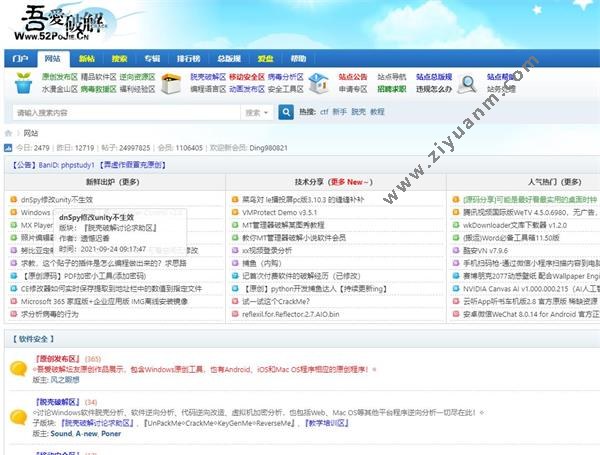Open the 移动安全区 quick link
The height and width of the screenshot is (455, 600).
tap(247, 77)
